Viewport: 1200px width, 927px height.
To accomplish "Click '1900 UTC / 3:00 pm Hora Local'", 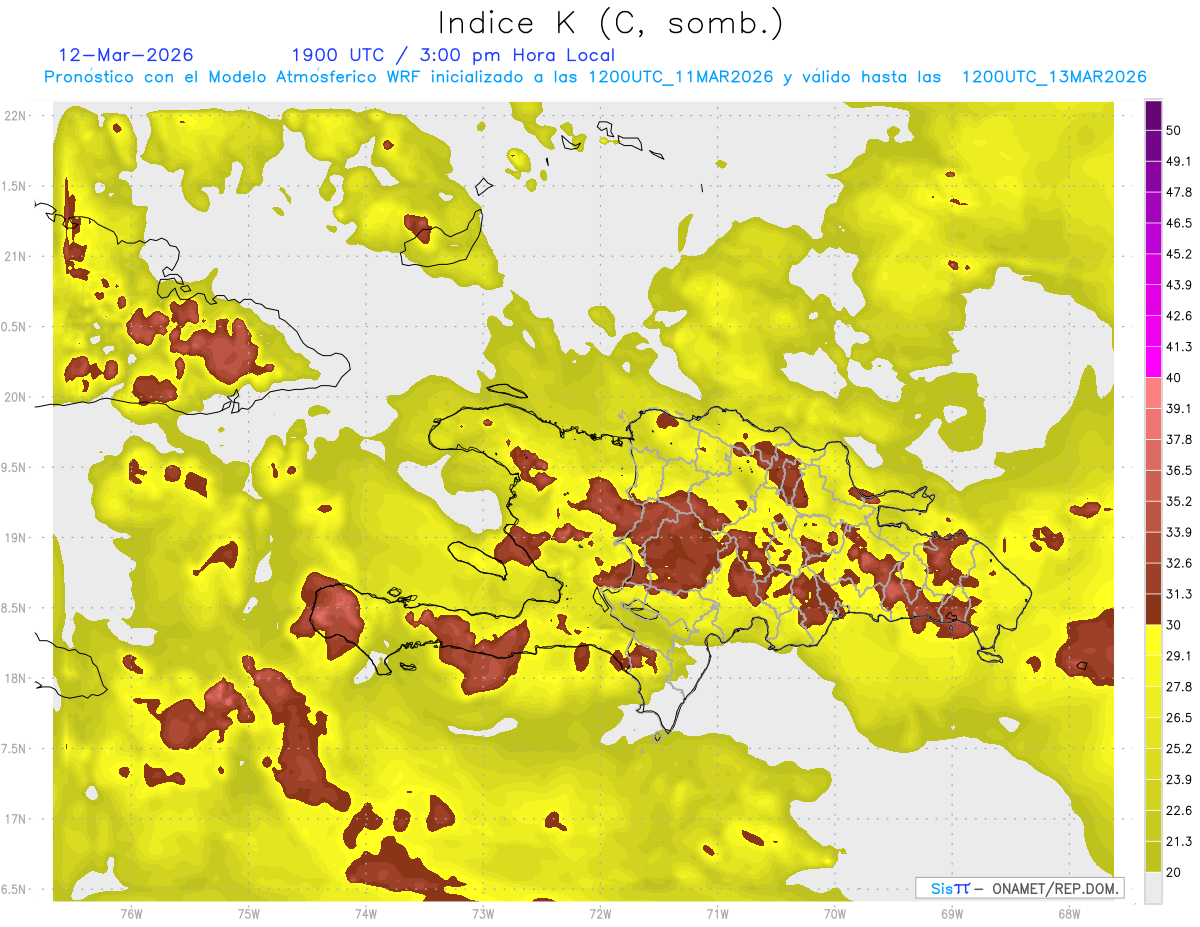I will tap(453, 55).
